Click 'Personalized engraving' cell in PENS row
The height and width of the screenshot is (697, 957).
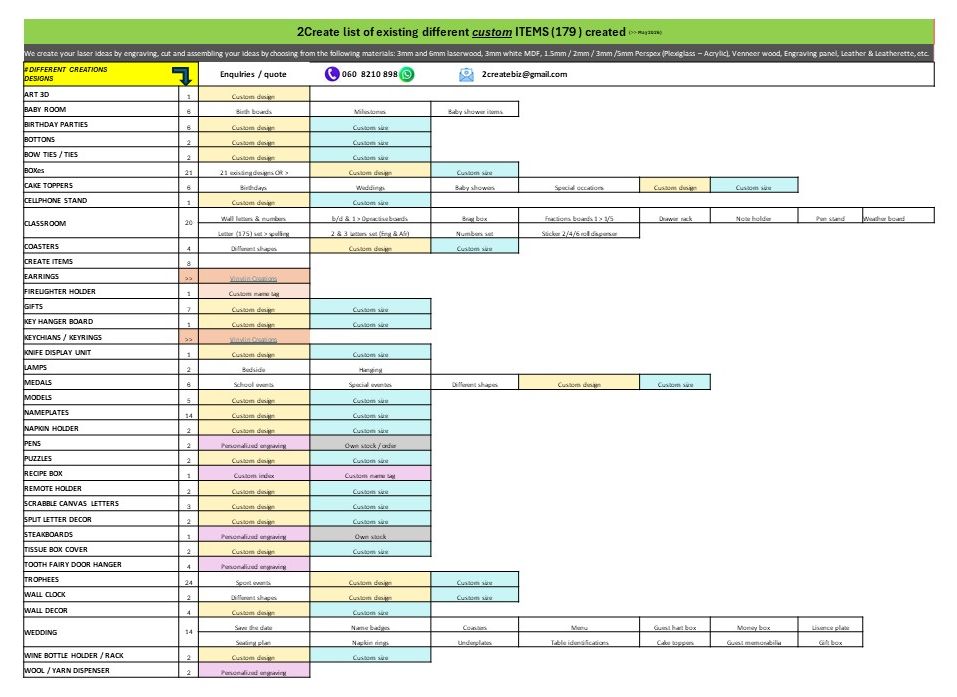[x=254, y=445]
